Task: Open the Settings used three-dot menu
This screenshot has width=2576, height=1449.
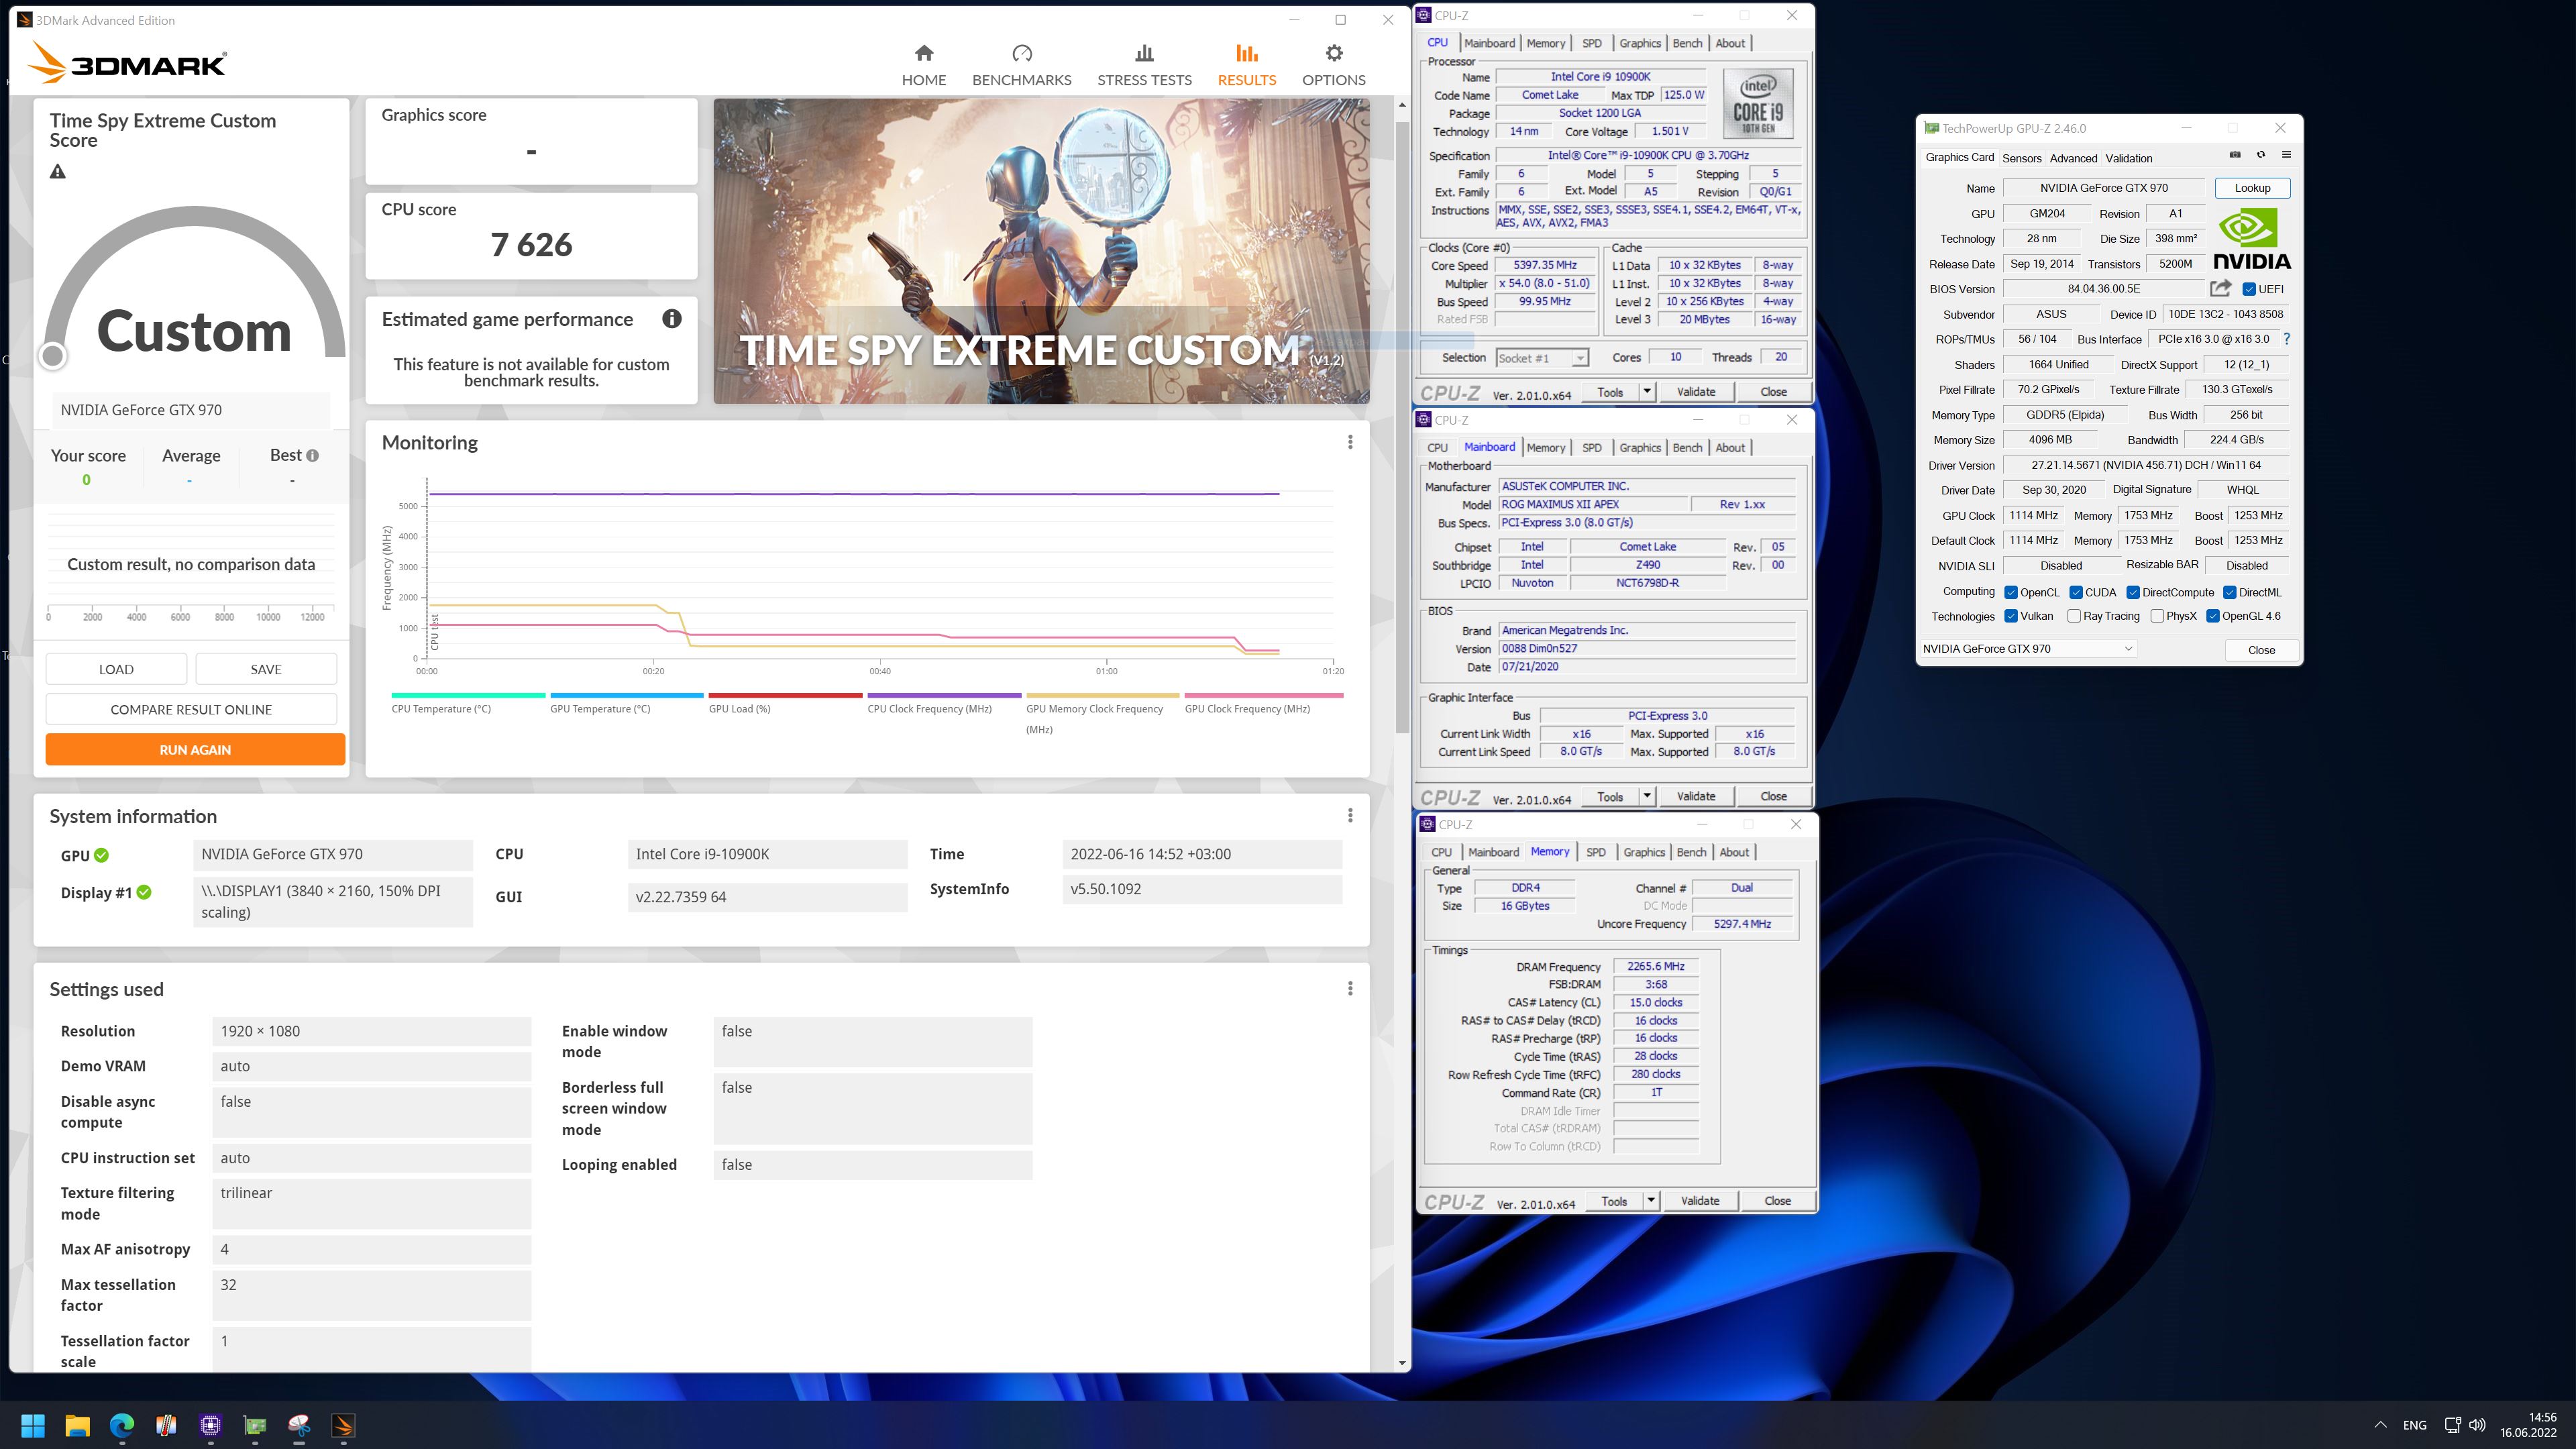Action: click(1350, 989)
